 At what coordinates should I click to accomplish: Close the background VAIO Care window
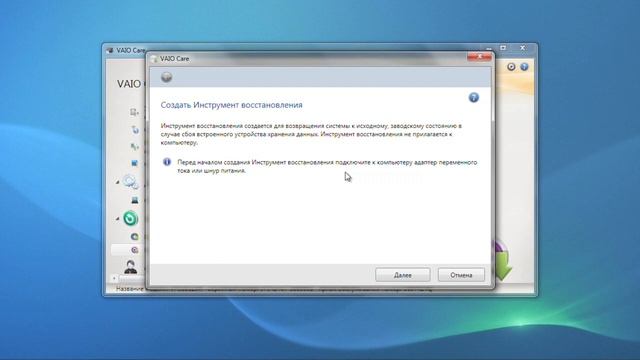point(522,48)
